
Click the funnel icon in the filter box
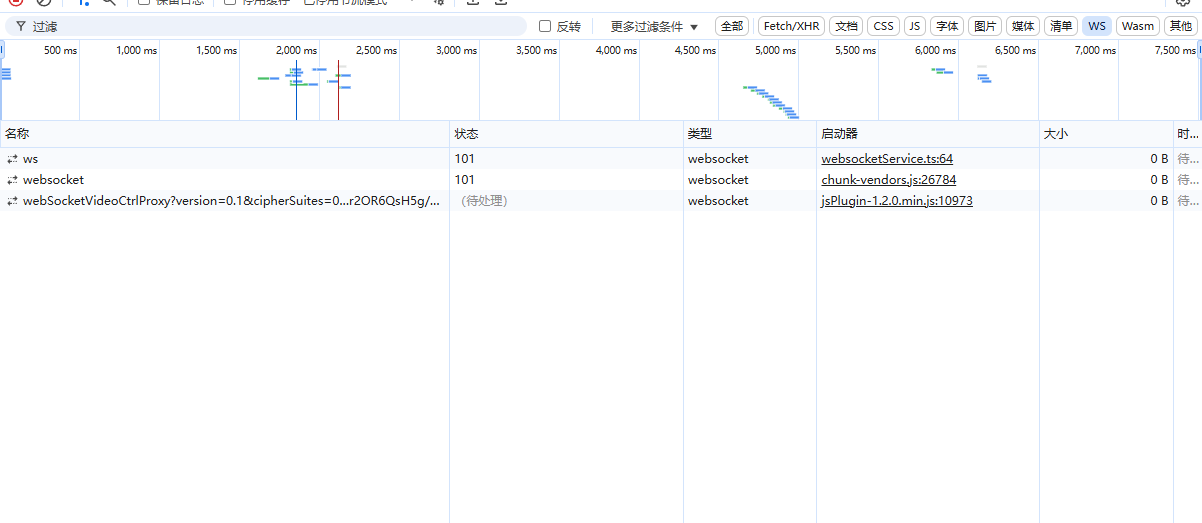pyautogui.click(x=21, y=27)
